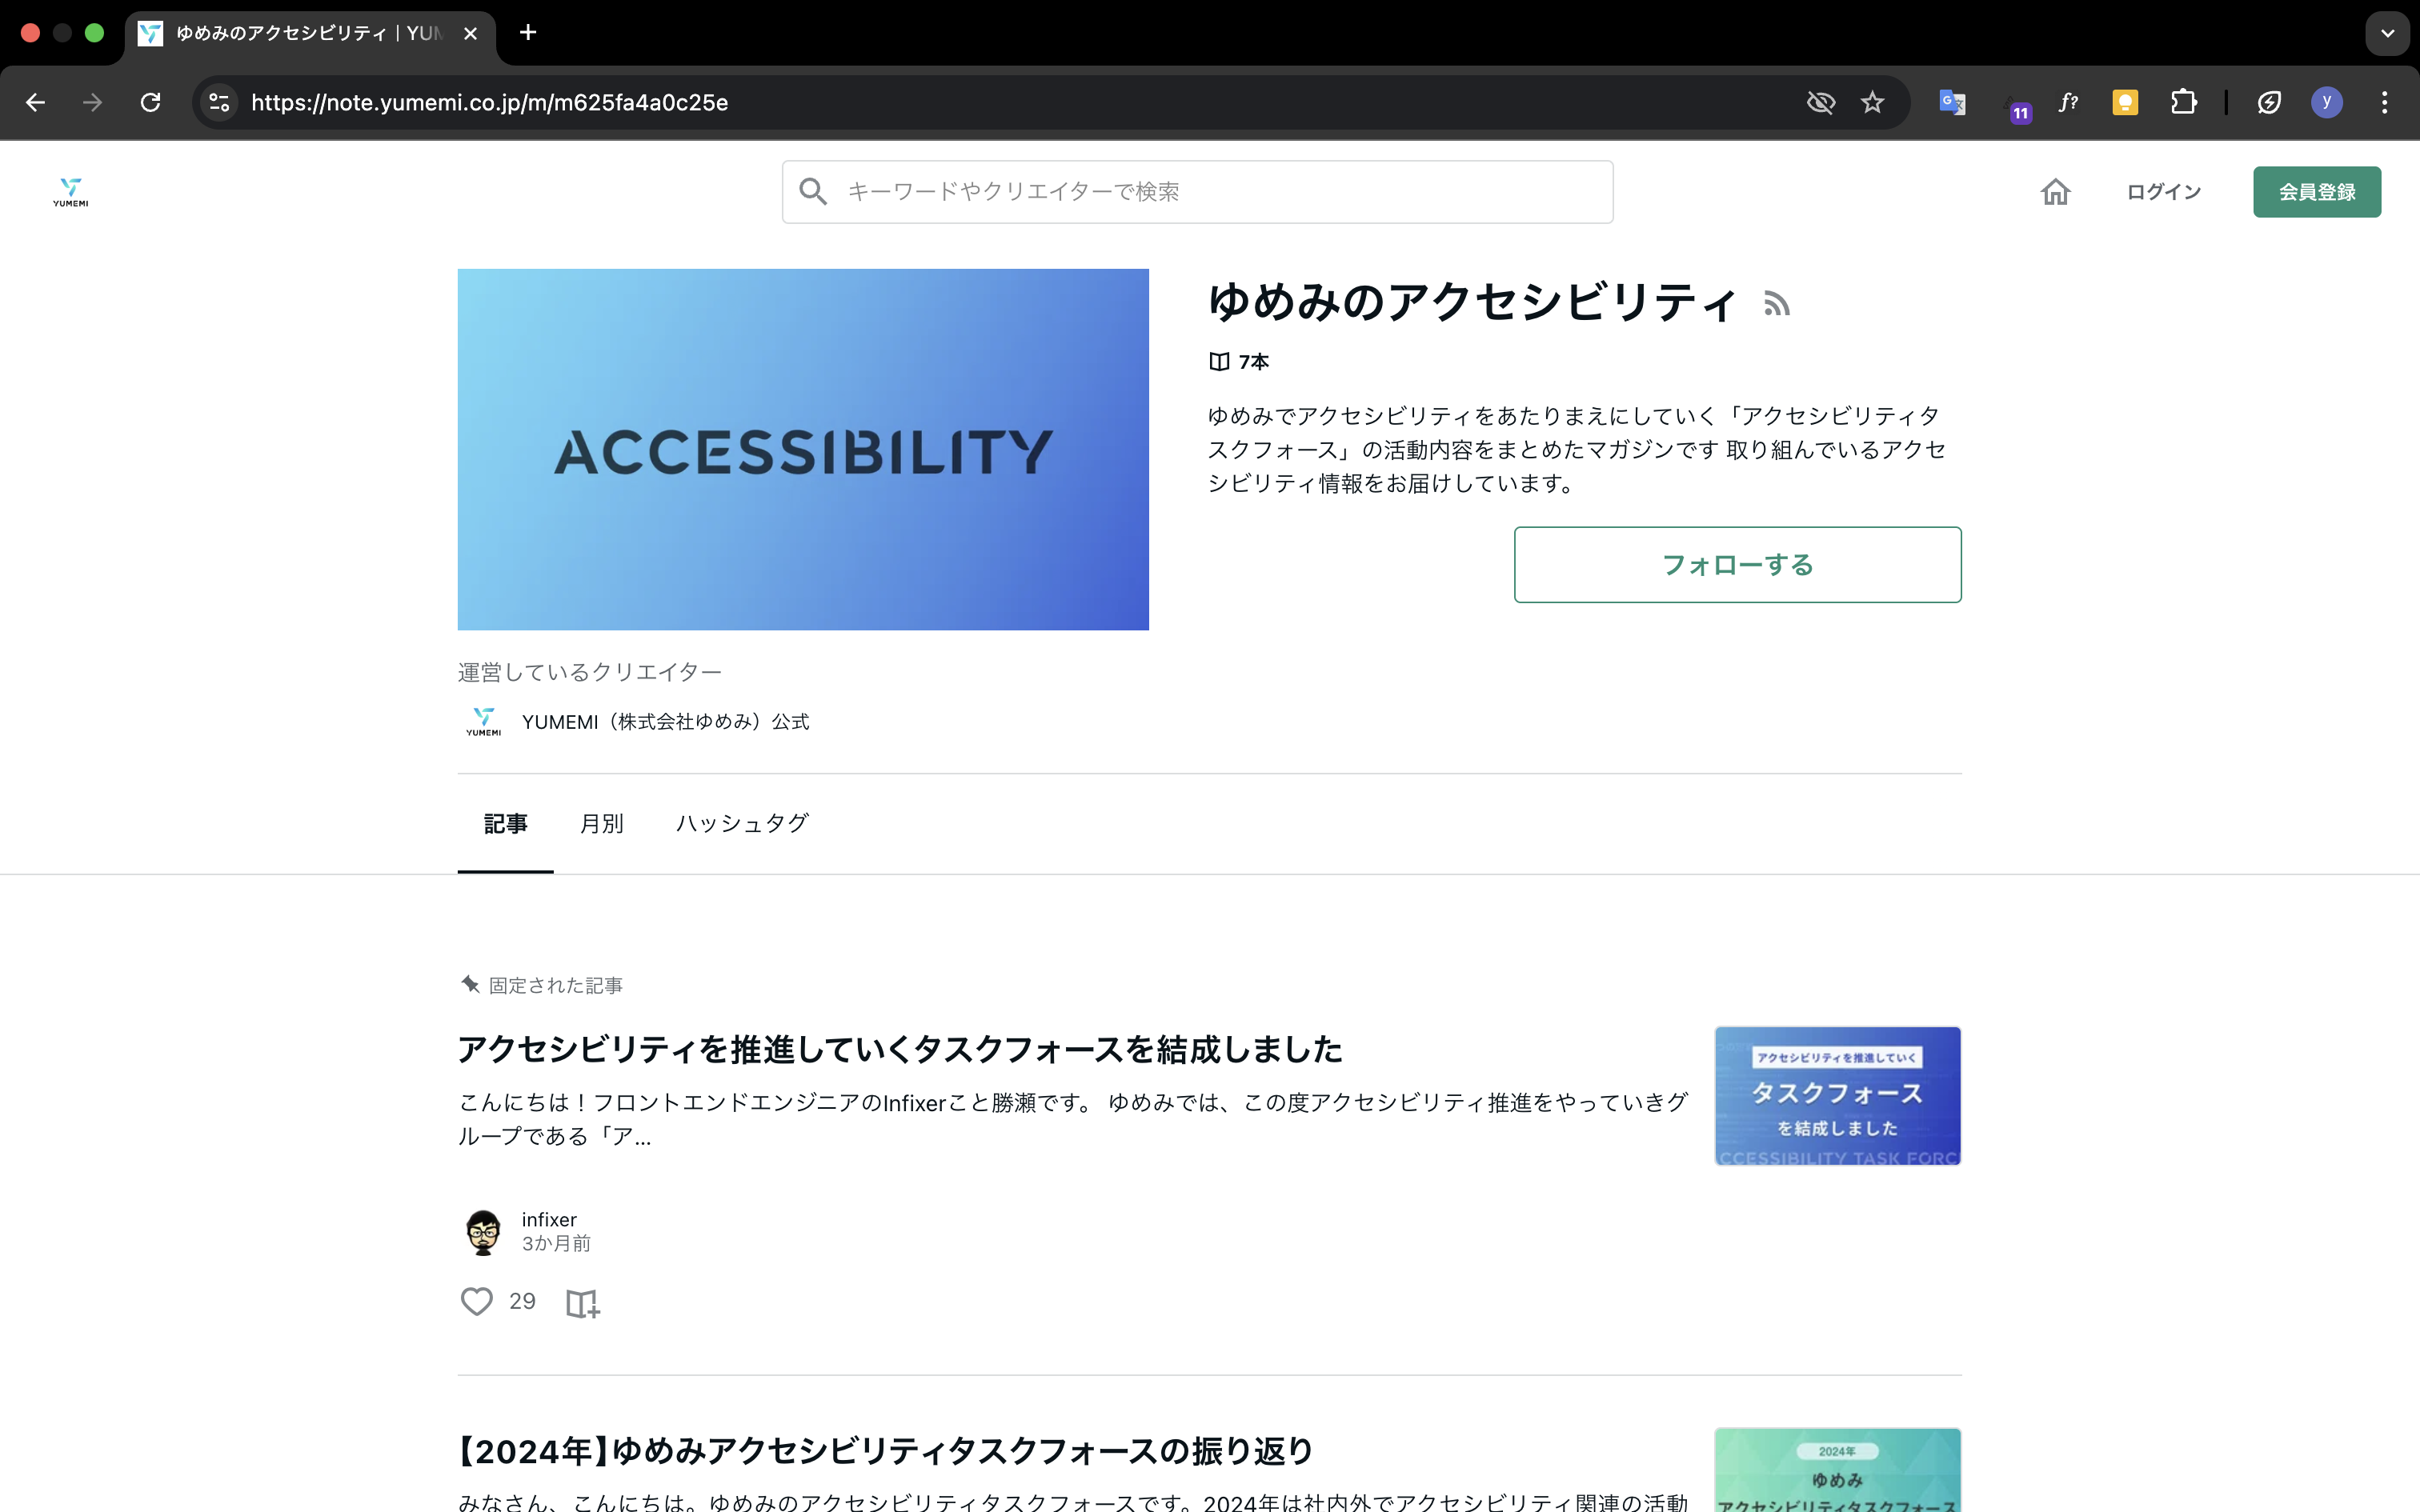Click the フォローする button

point(1737,565)
